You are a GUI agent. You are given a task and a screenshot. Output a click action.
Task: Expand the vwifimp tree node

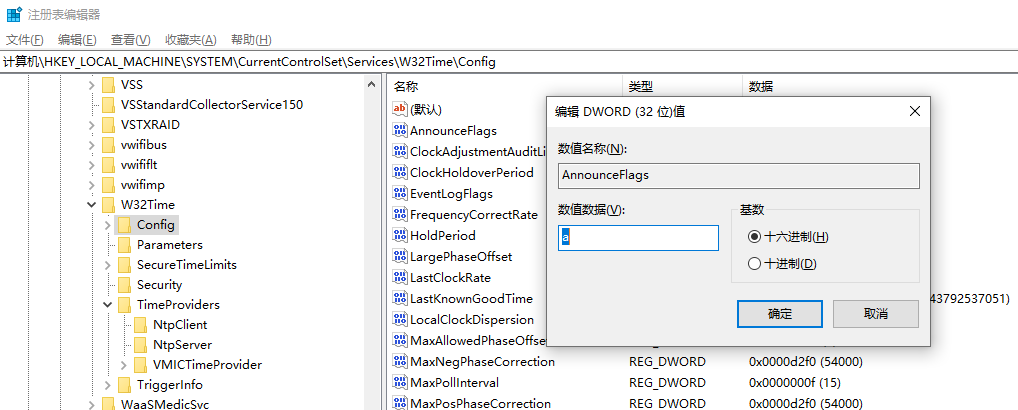tap(92, 185)
